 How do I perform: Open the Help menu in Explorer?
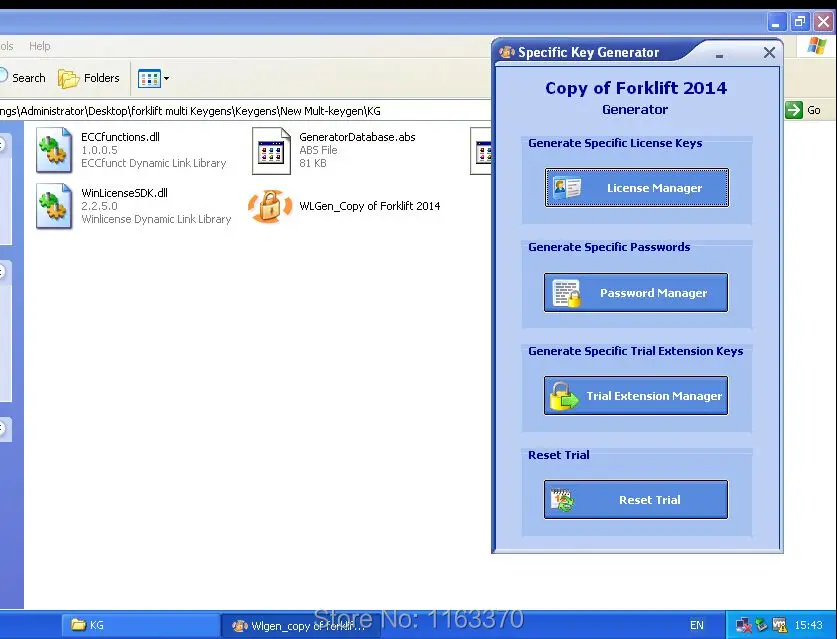pyautogui.click(x=40, y=46)
